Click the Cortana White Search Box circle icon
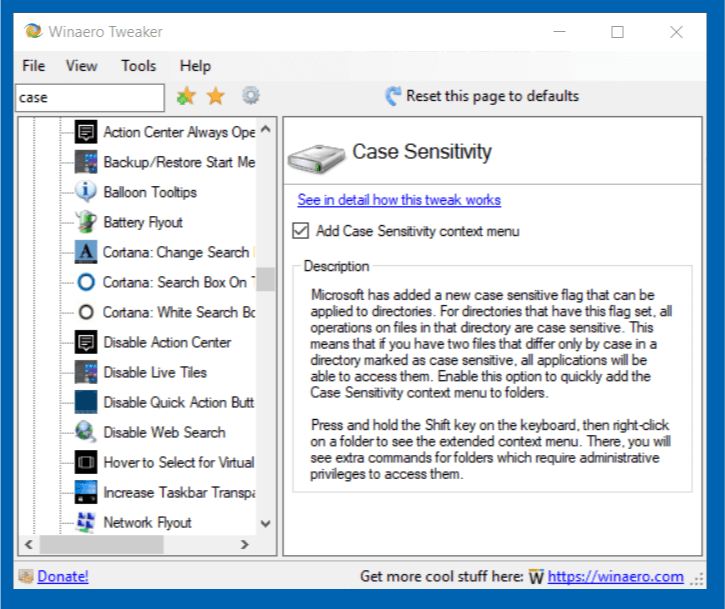Image resolution: width=725 pixels, height=609 pixels. (86, 312)
